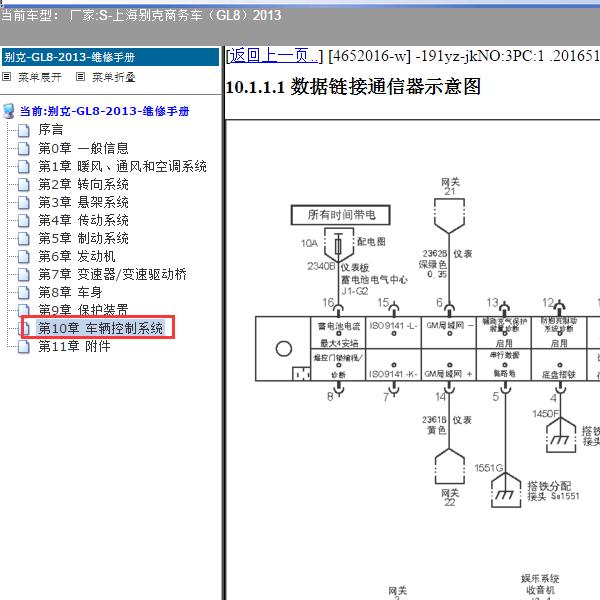Click the page icon beside 第6章 发动机
The height and width of the screenshot is (600, 600).
click(23, 257)
